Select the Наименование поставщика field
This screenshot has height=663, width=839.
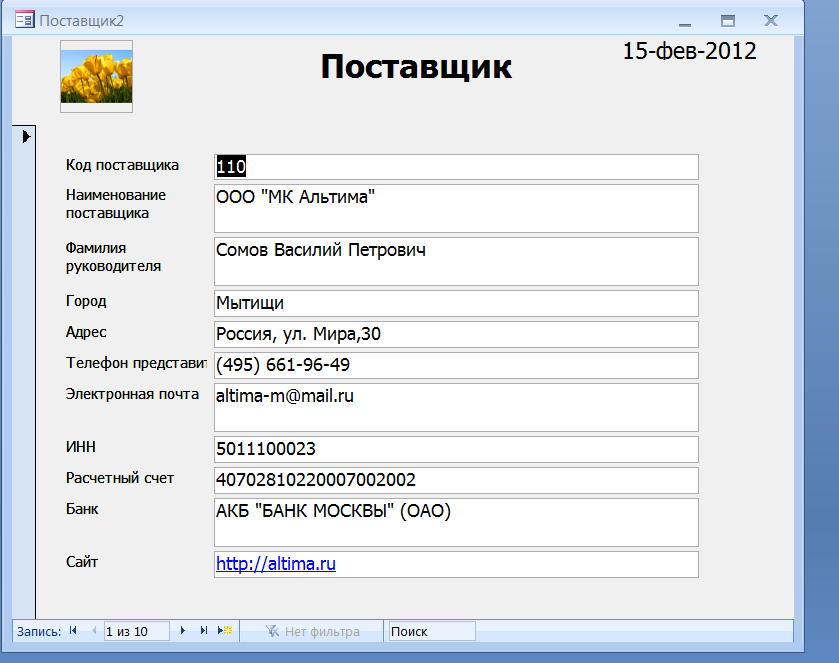pyautogui.click(x=456, y=209)
